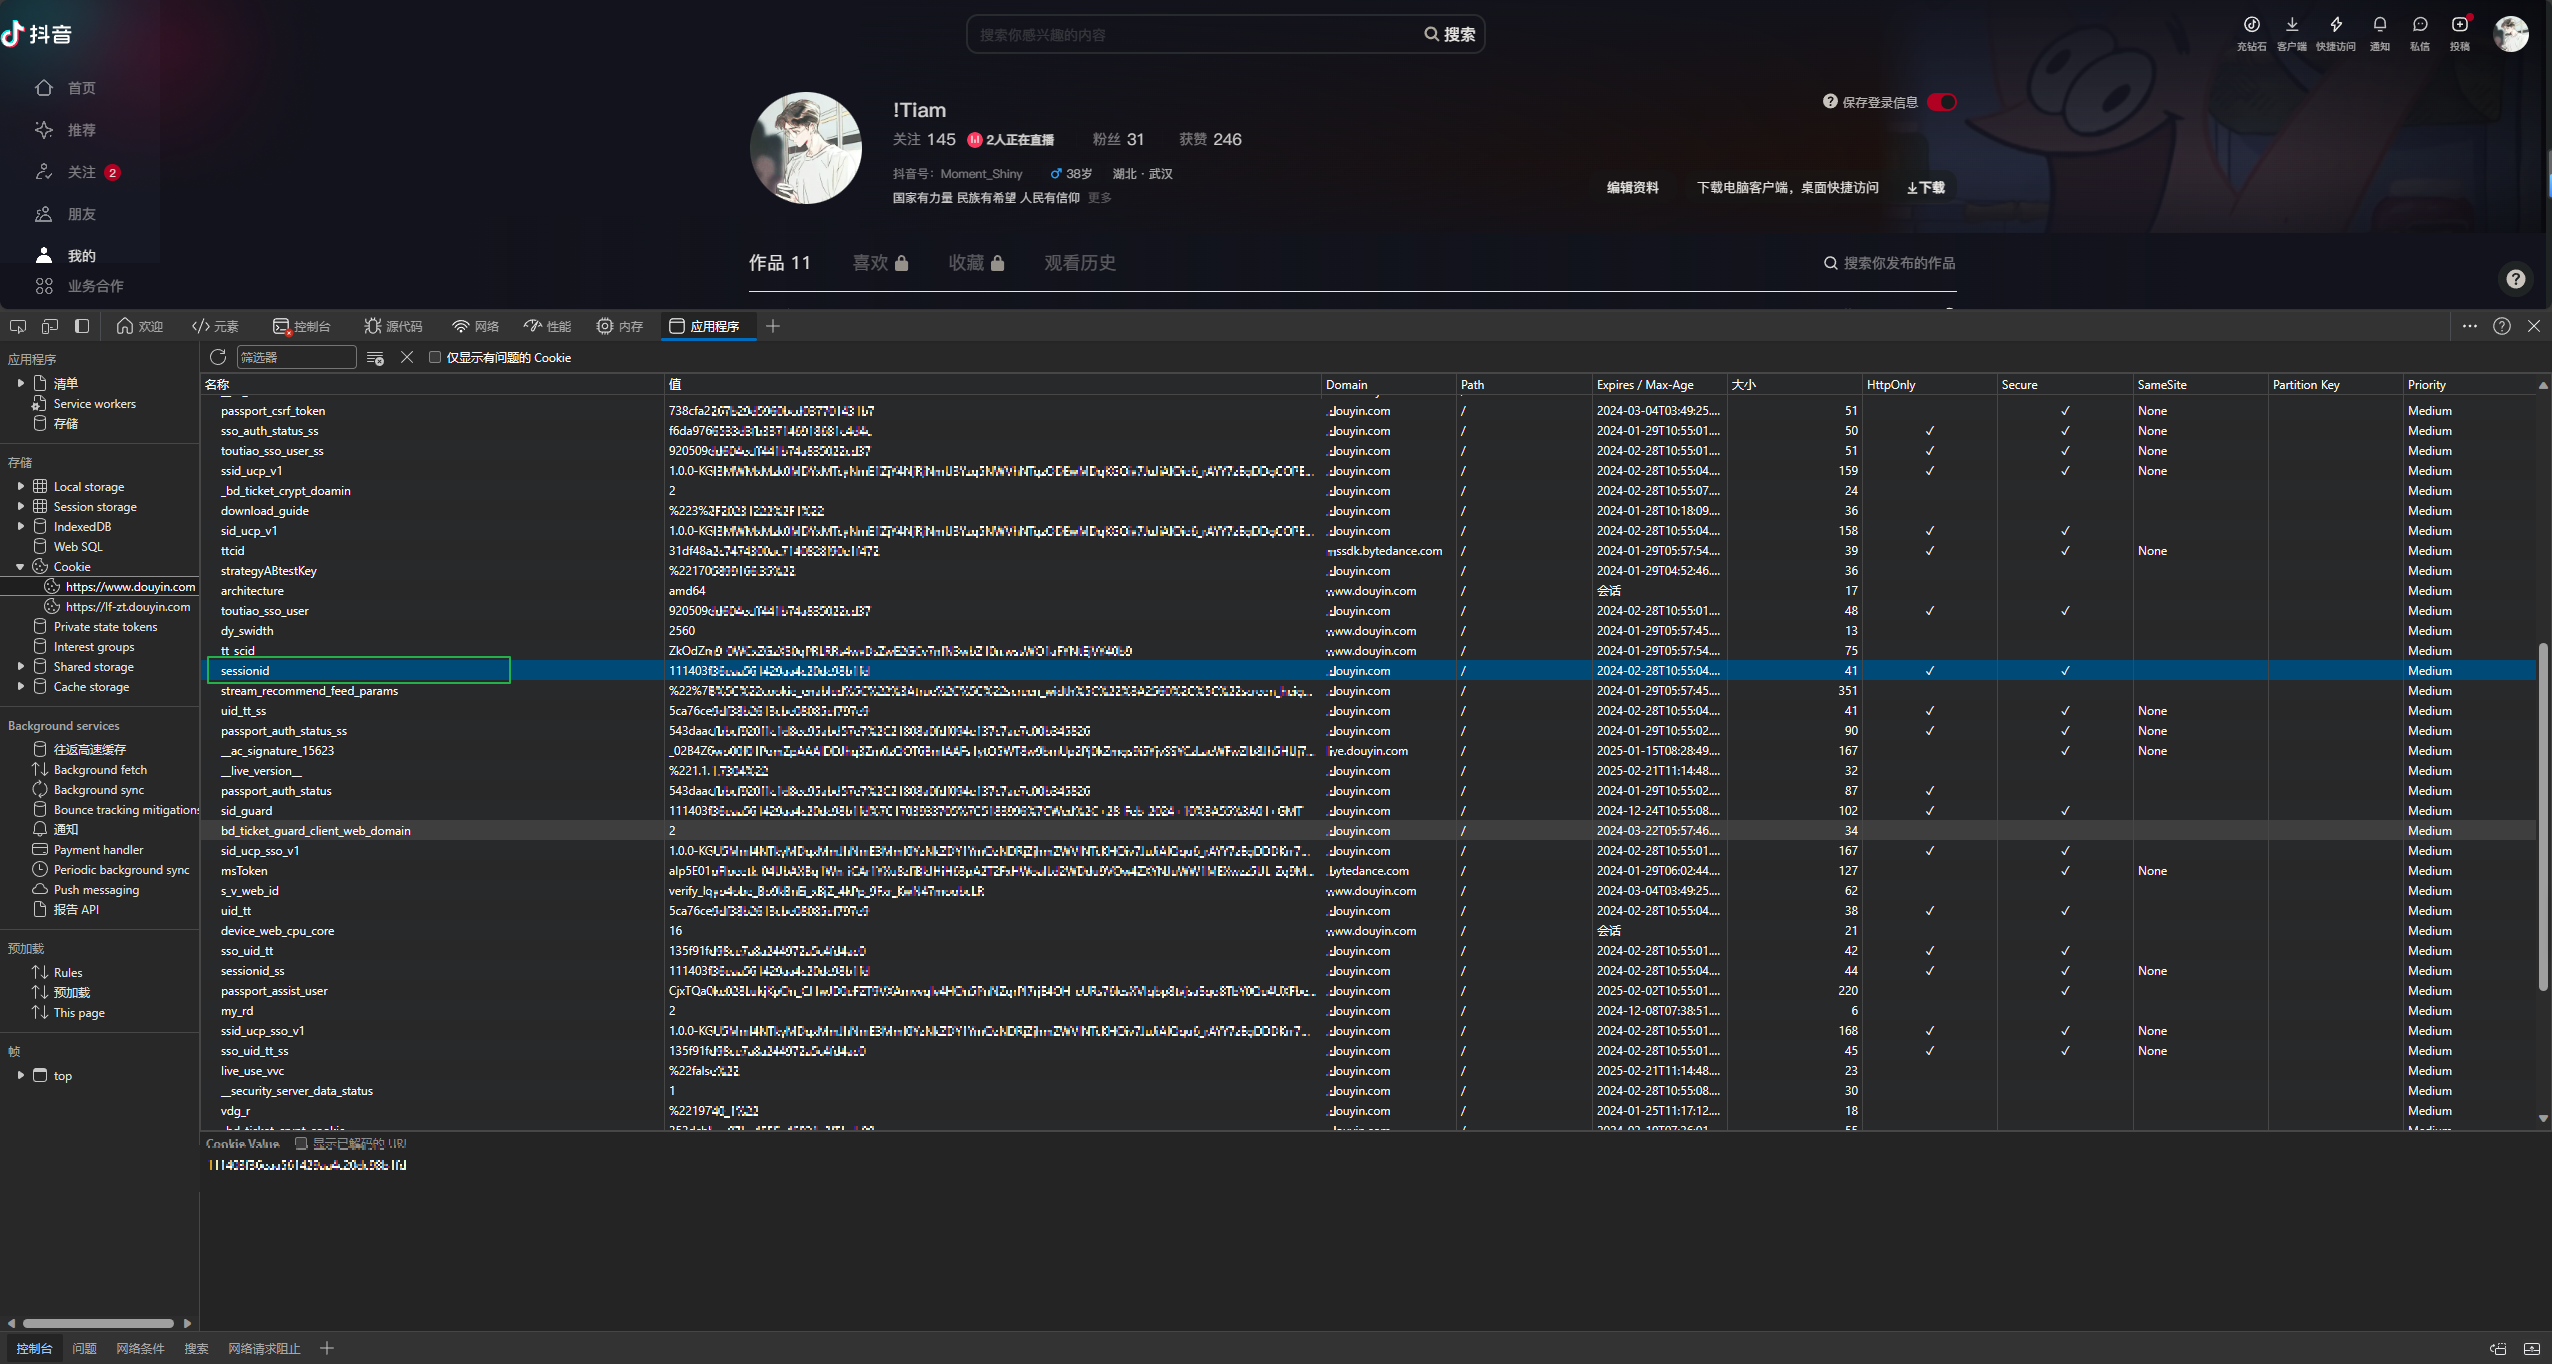Expand the Shared storage tree node
The height and width of the screenshot is (1364, 2552).
pos(21,667)
